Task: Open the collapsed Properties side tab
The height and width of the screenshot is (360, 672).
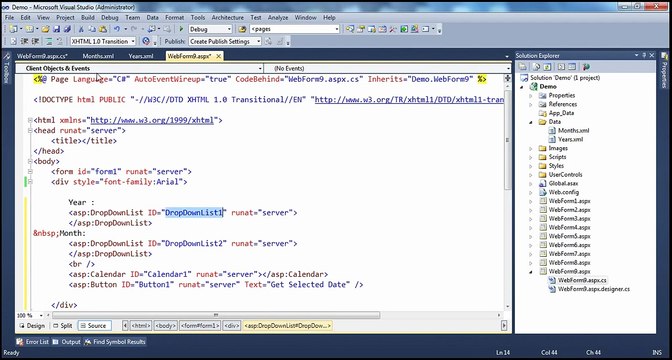Action: (x=665, y=71)
